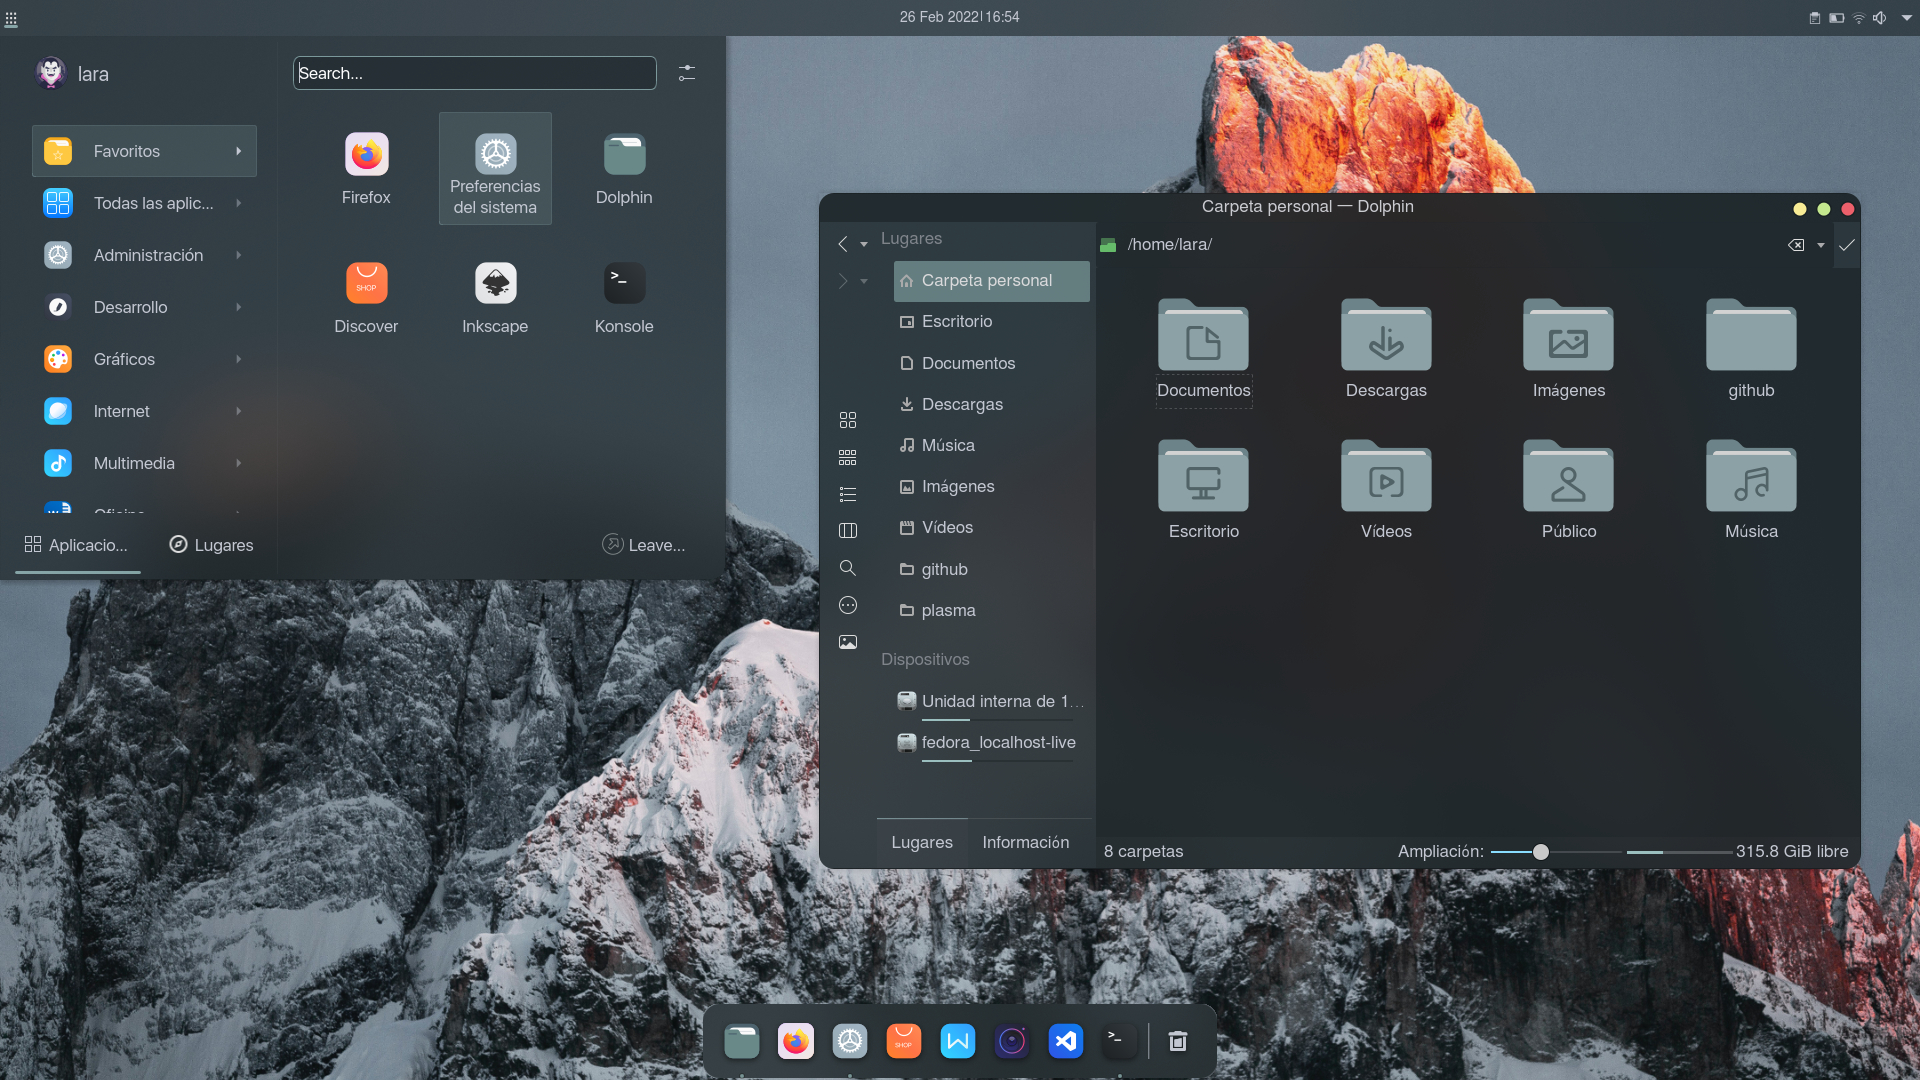Select Carpeta personal in places
Screen dimensions: 1920x1080
pos(992,281)
